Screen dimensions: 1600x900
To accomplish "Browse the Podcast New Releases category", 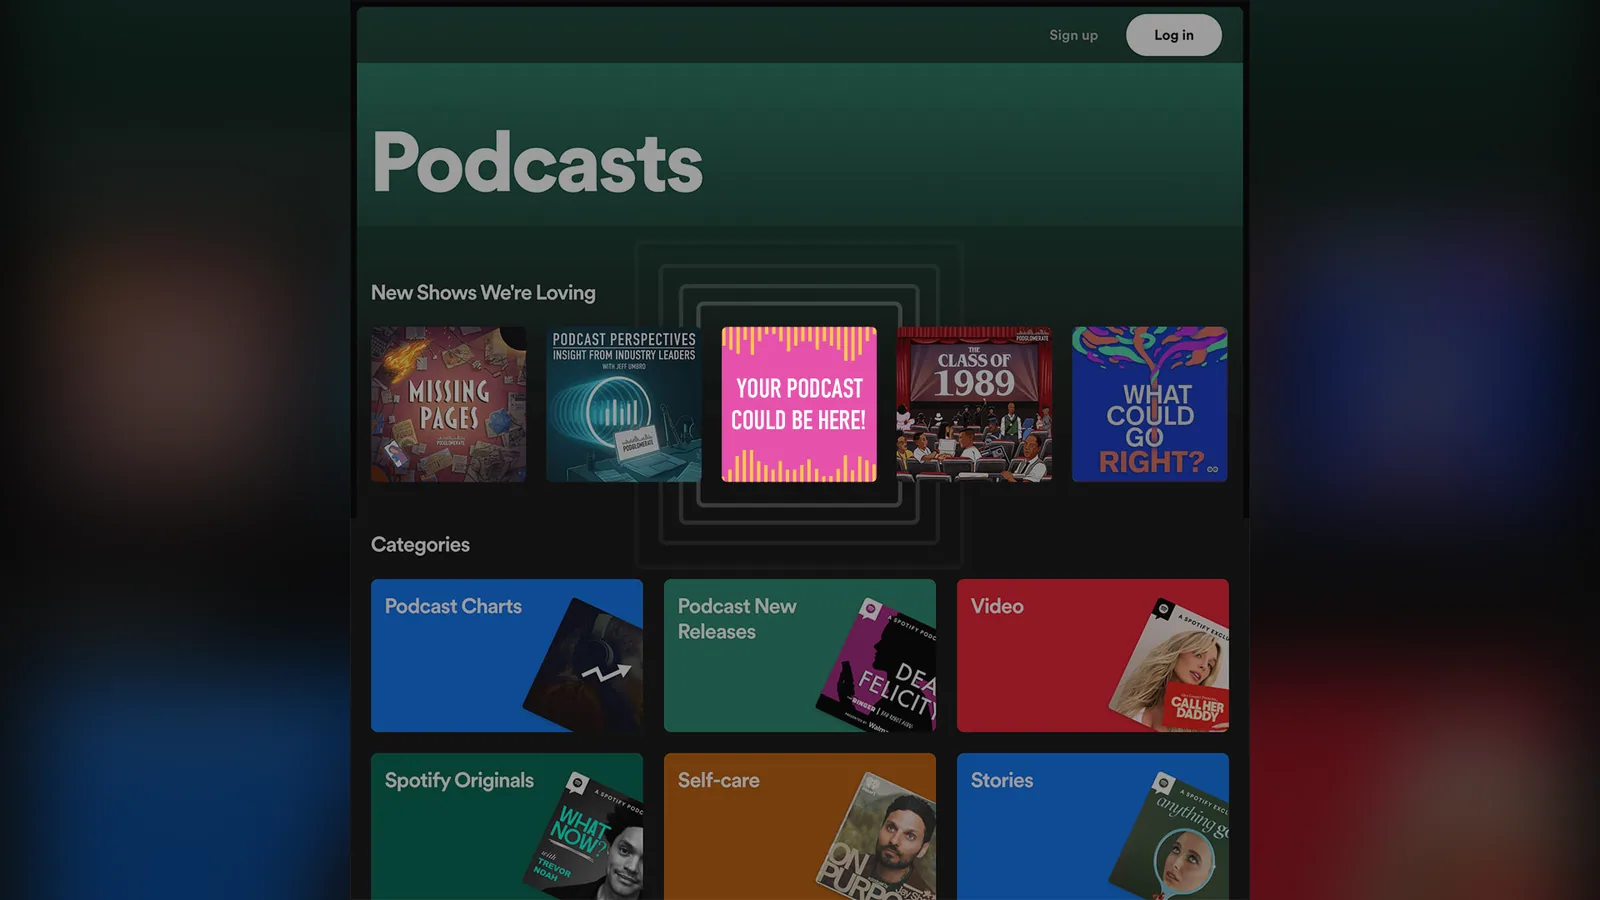I will (800, 655).
